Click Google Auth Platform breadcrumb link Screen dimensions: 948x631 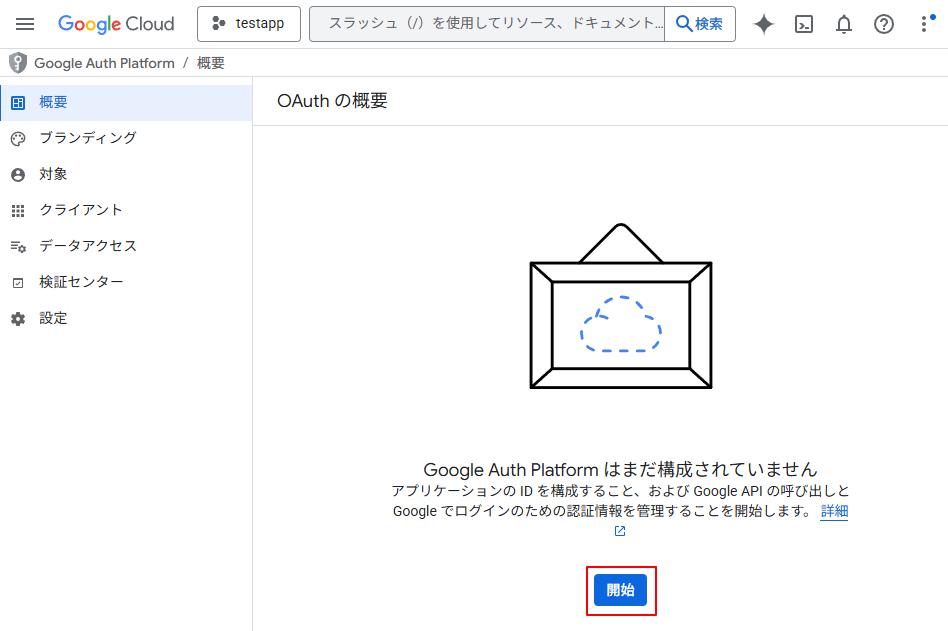pos(104,63)
